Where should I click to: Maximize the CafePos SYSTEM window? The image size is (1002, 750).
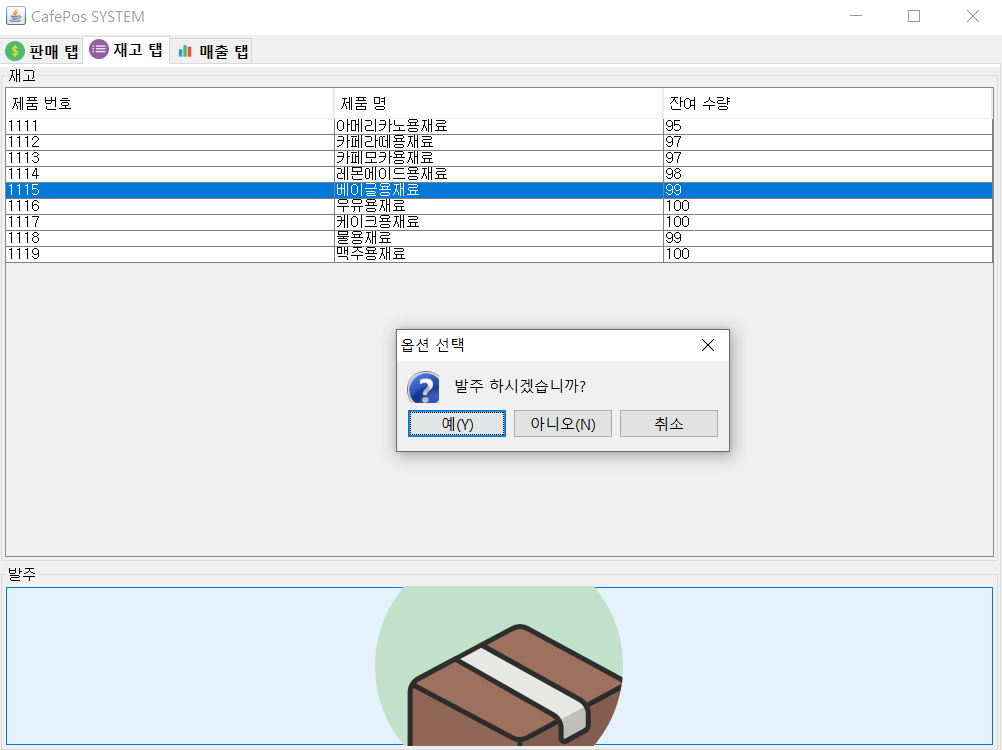[x=914, y=16]
